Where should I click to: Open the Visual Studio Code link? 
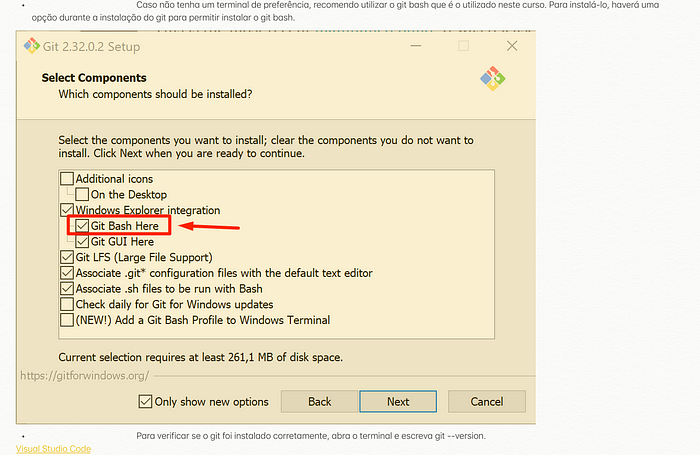point(54,449)
